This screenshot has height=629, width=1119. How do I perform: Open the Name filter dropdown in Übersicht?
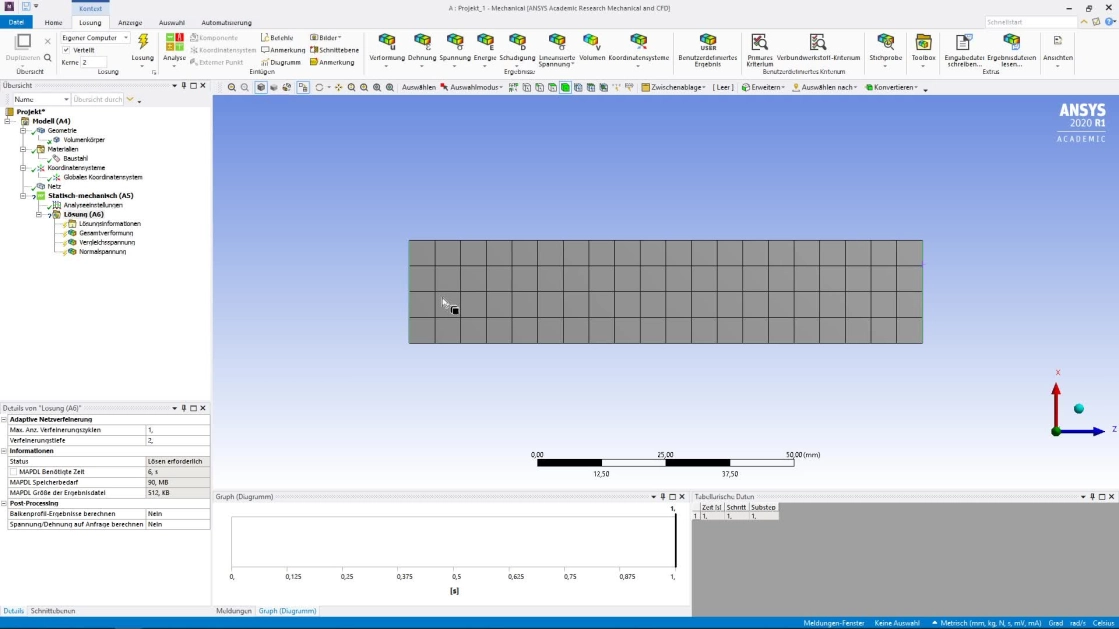(41, 99)
